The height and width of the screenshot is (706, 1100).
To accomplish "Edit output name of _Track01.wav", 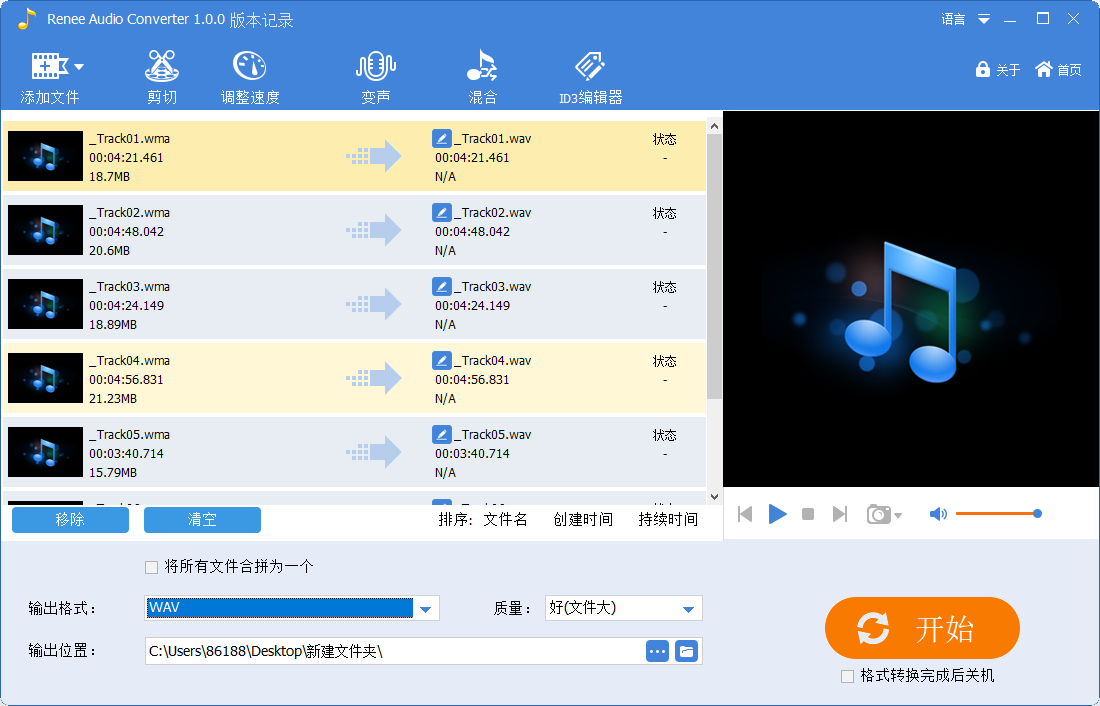I will click(x=441, y=138).
